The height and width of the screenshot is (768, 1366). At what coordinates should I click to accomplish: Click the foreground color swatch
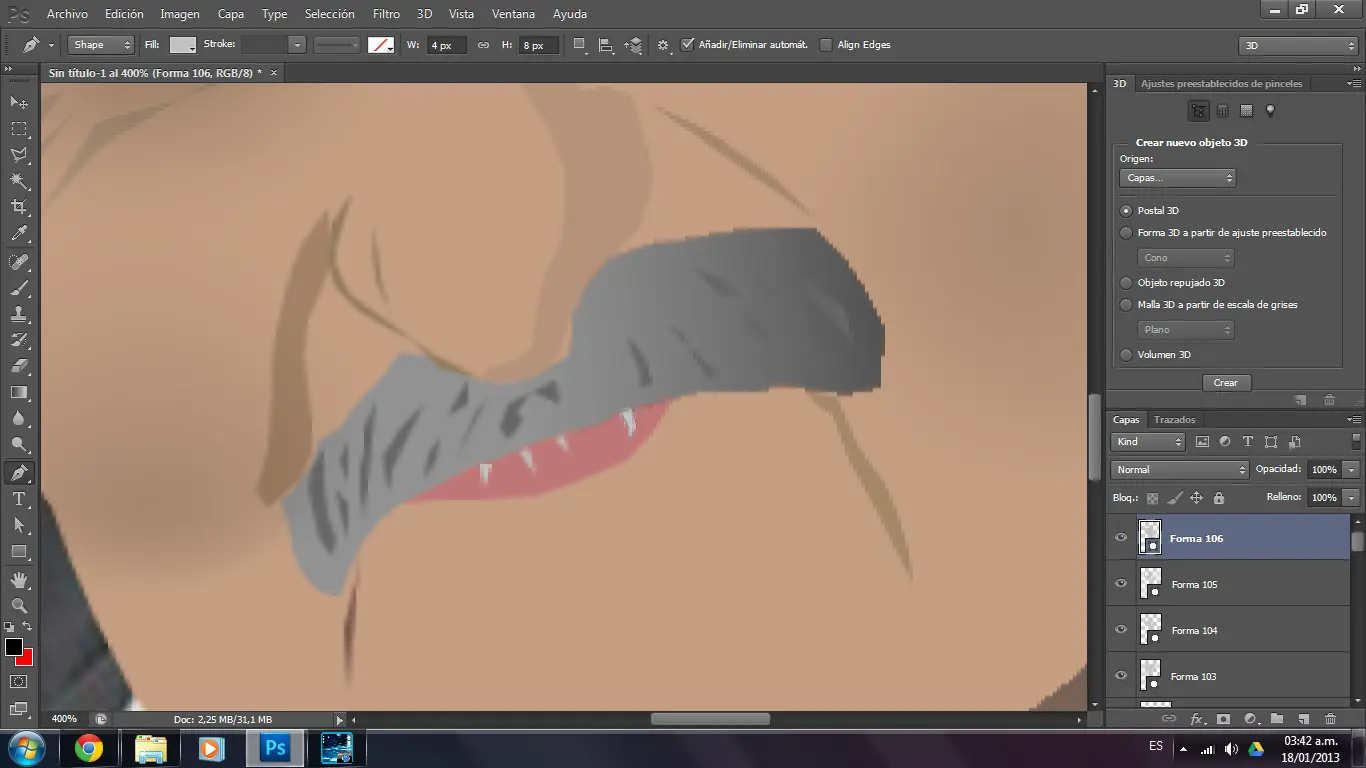pyautogui.click(x=14, y=647)
